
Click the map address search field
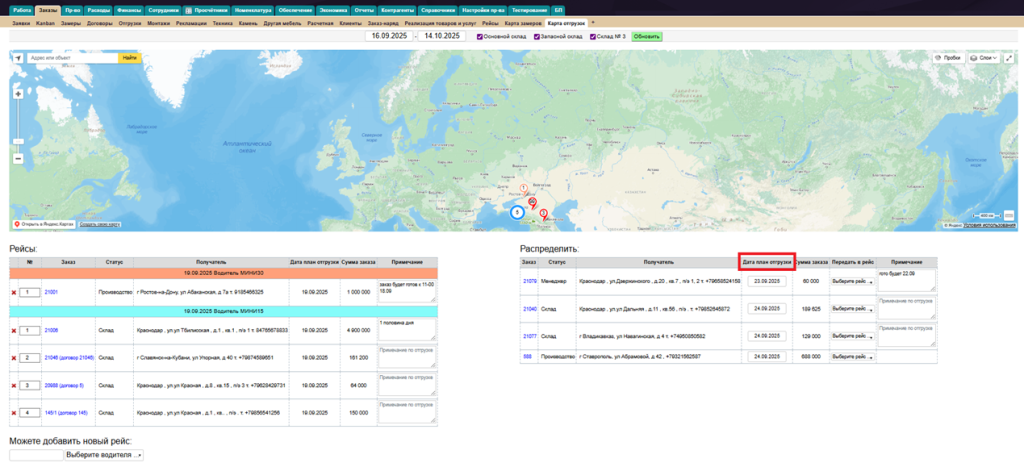pyautogui.click(x=72, y=58)
